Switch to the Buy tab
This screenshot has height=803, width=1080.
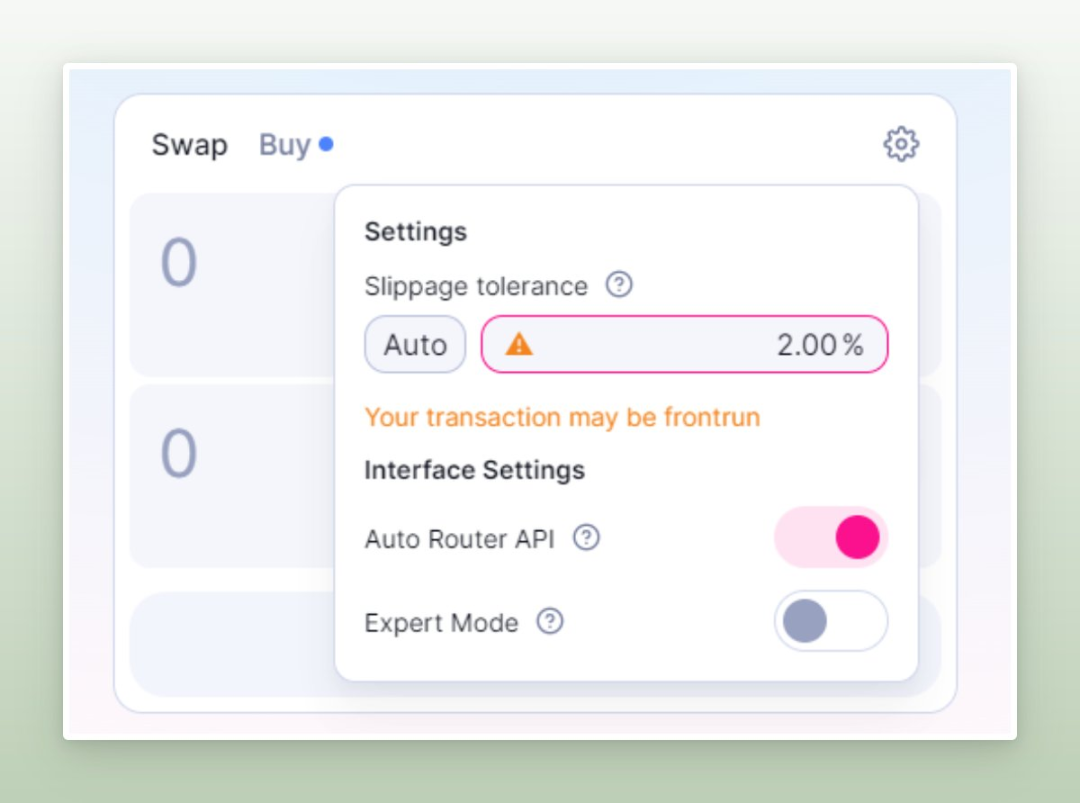pos(284,145)
